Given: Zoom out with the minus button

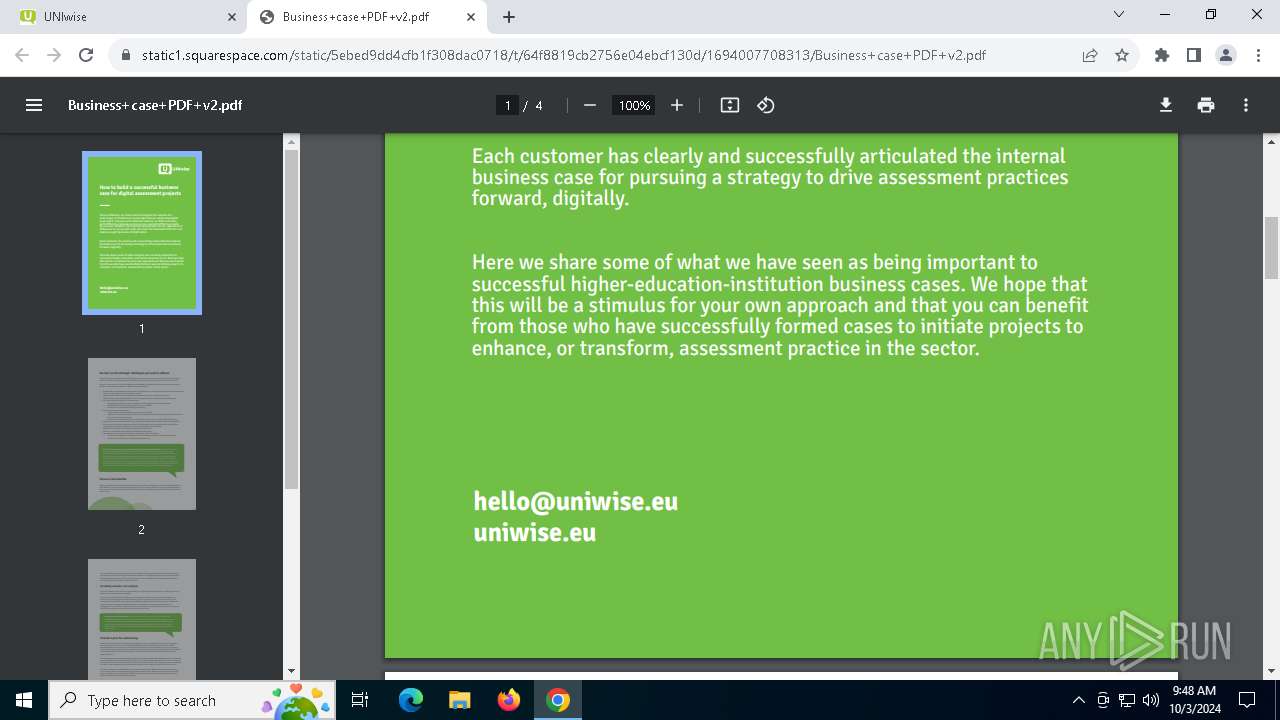Looking at the screenshot, I should (590, 105).
